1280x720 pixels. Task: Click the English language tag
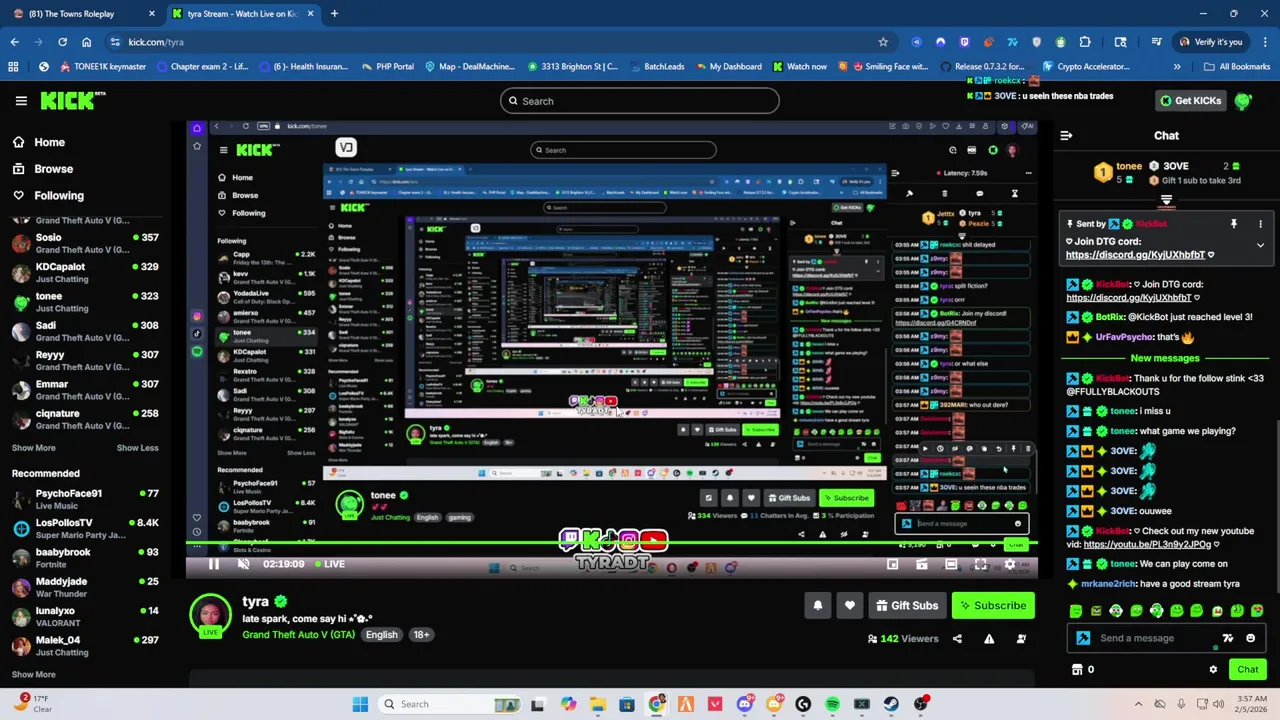(381, 635)
